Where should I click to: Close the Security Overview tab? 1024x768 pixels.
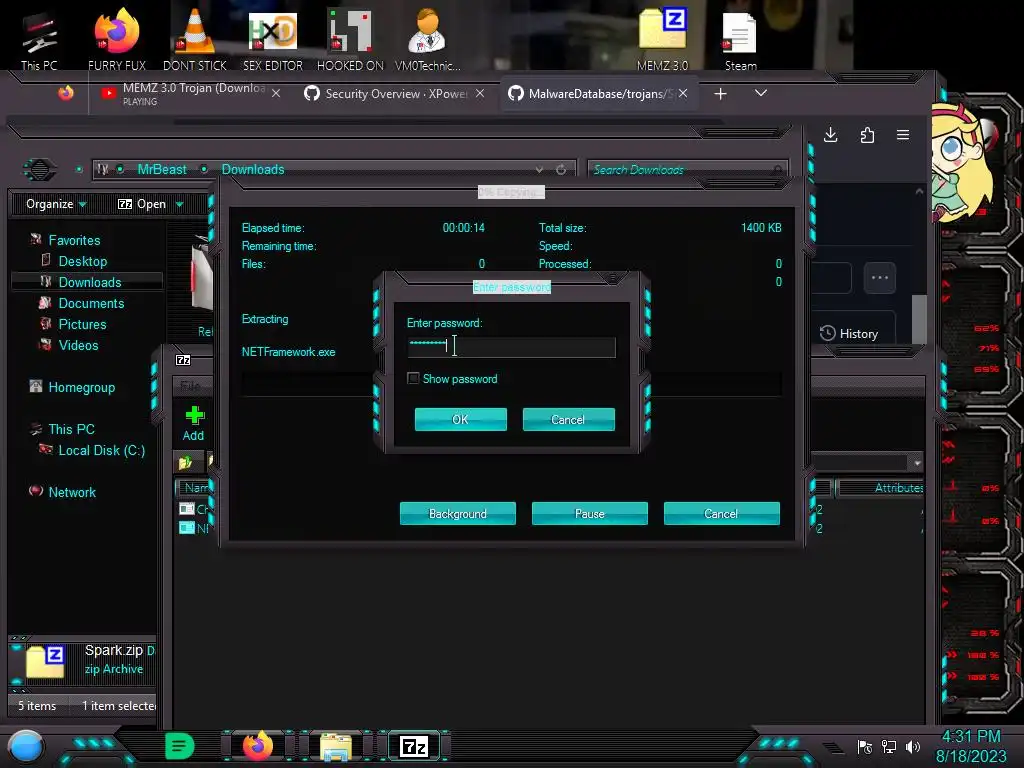click(480, 93)
